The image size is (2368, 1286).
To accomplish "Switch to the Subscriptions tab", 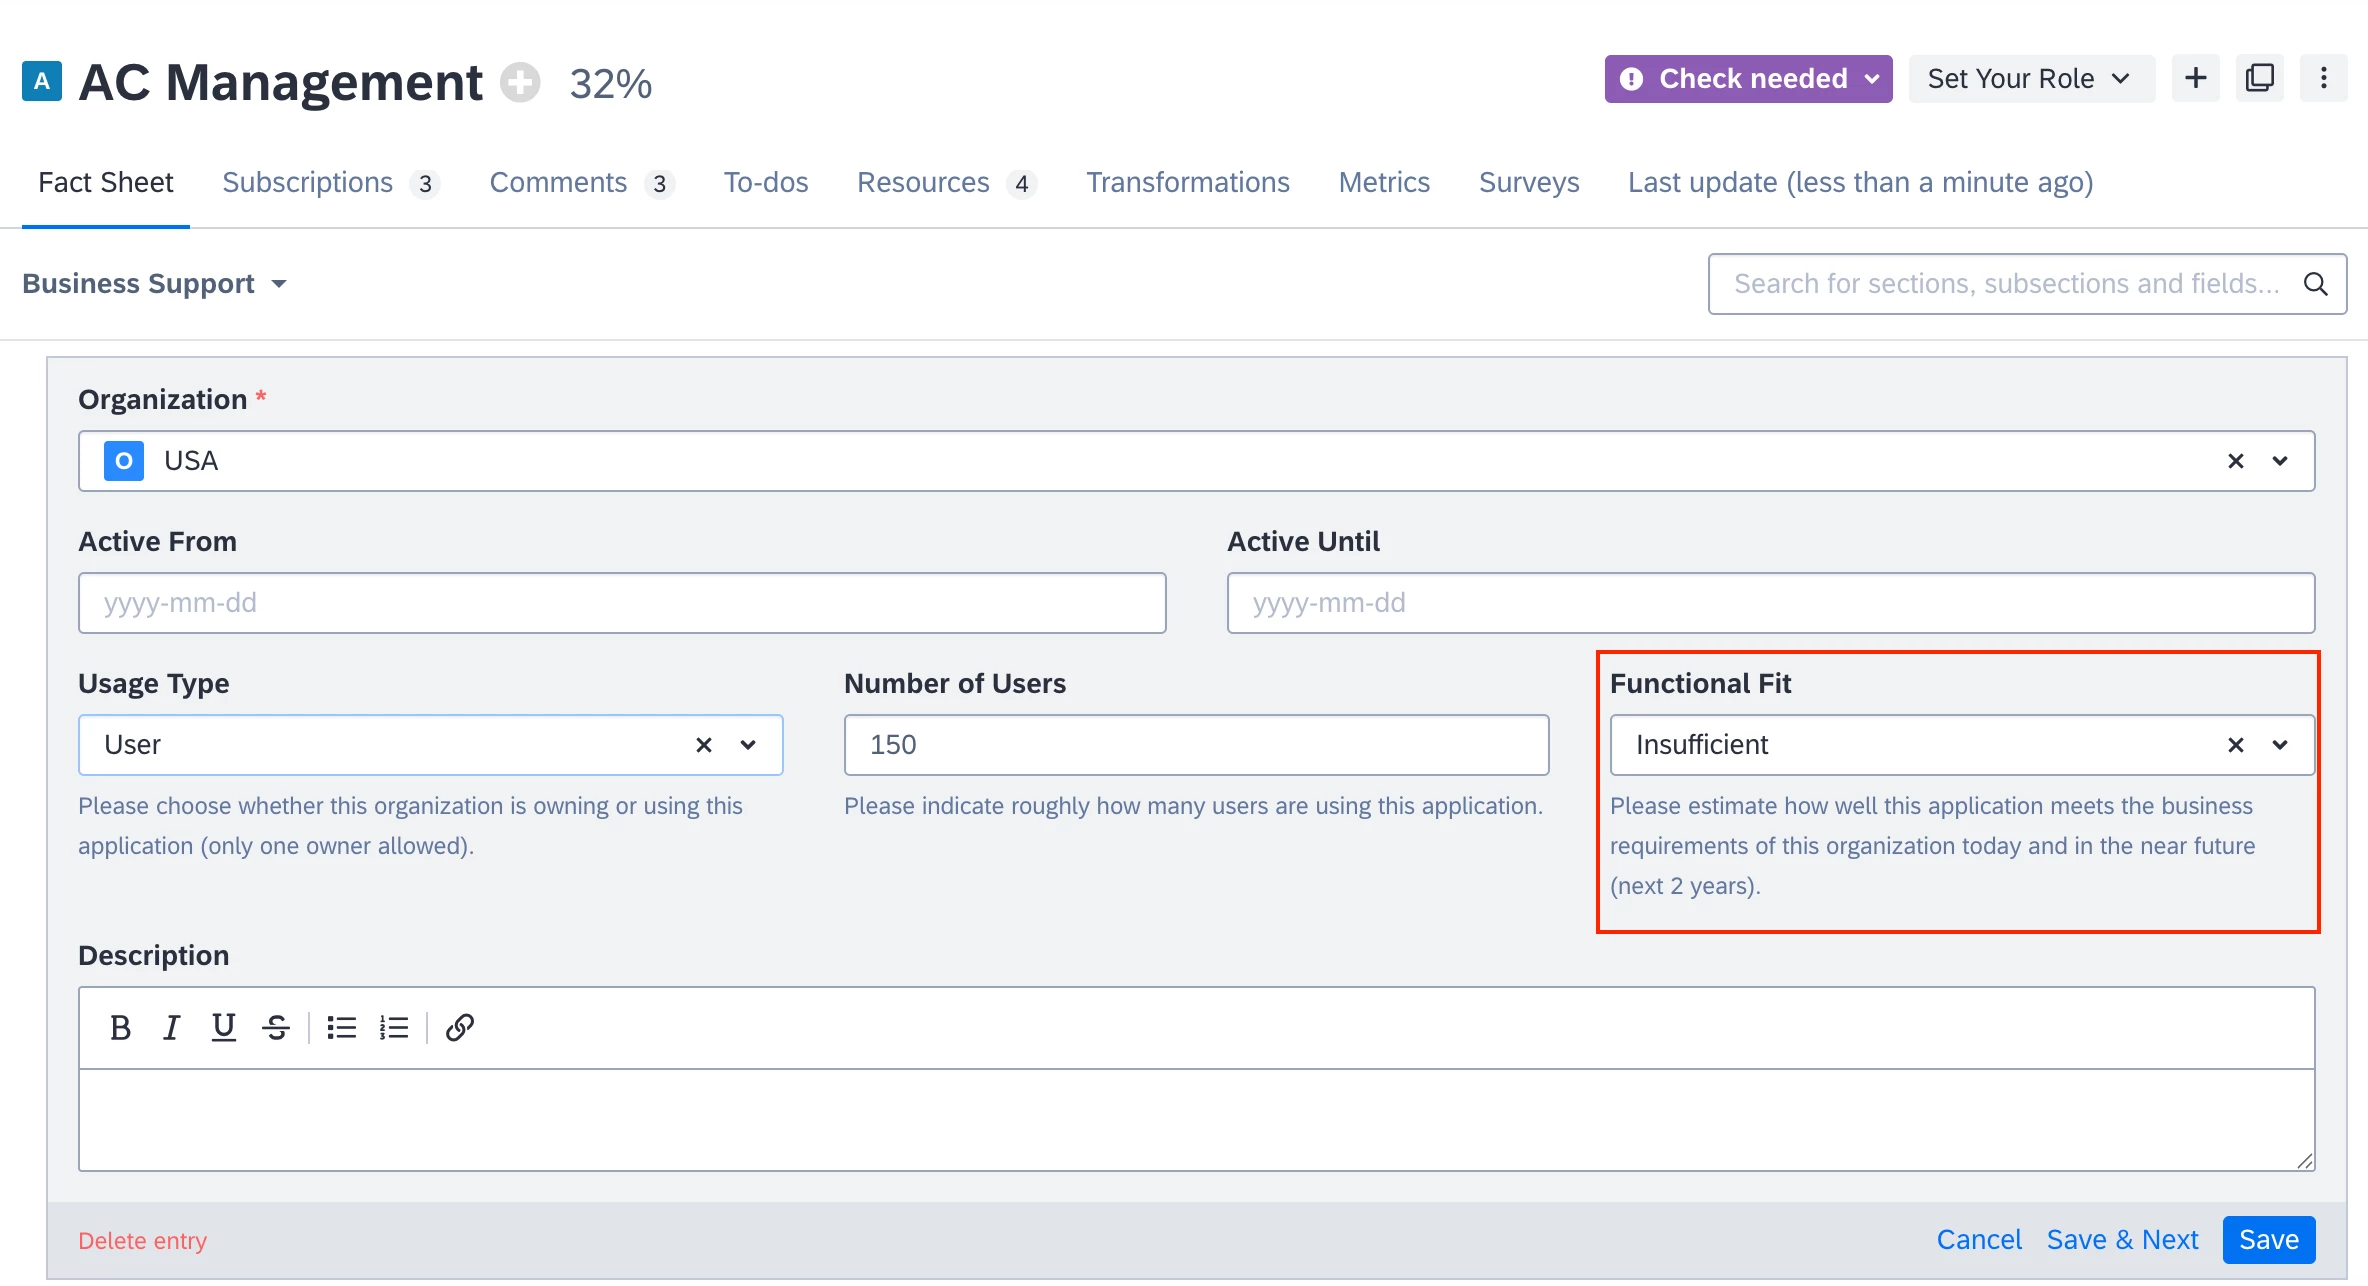I will tap(308, 182).
